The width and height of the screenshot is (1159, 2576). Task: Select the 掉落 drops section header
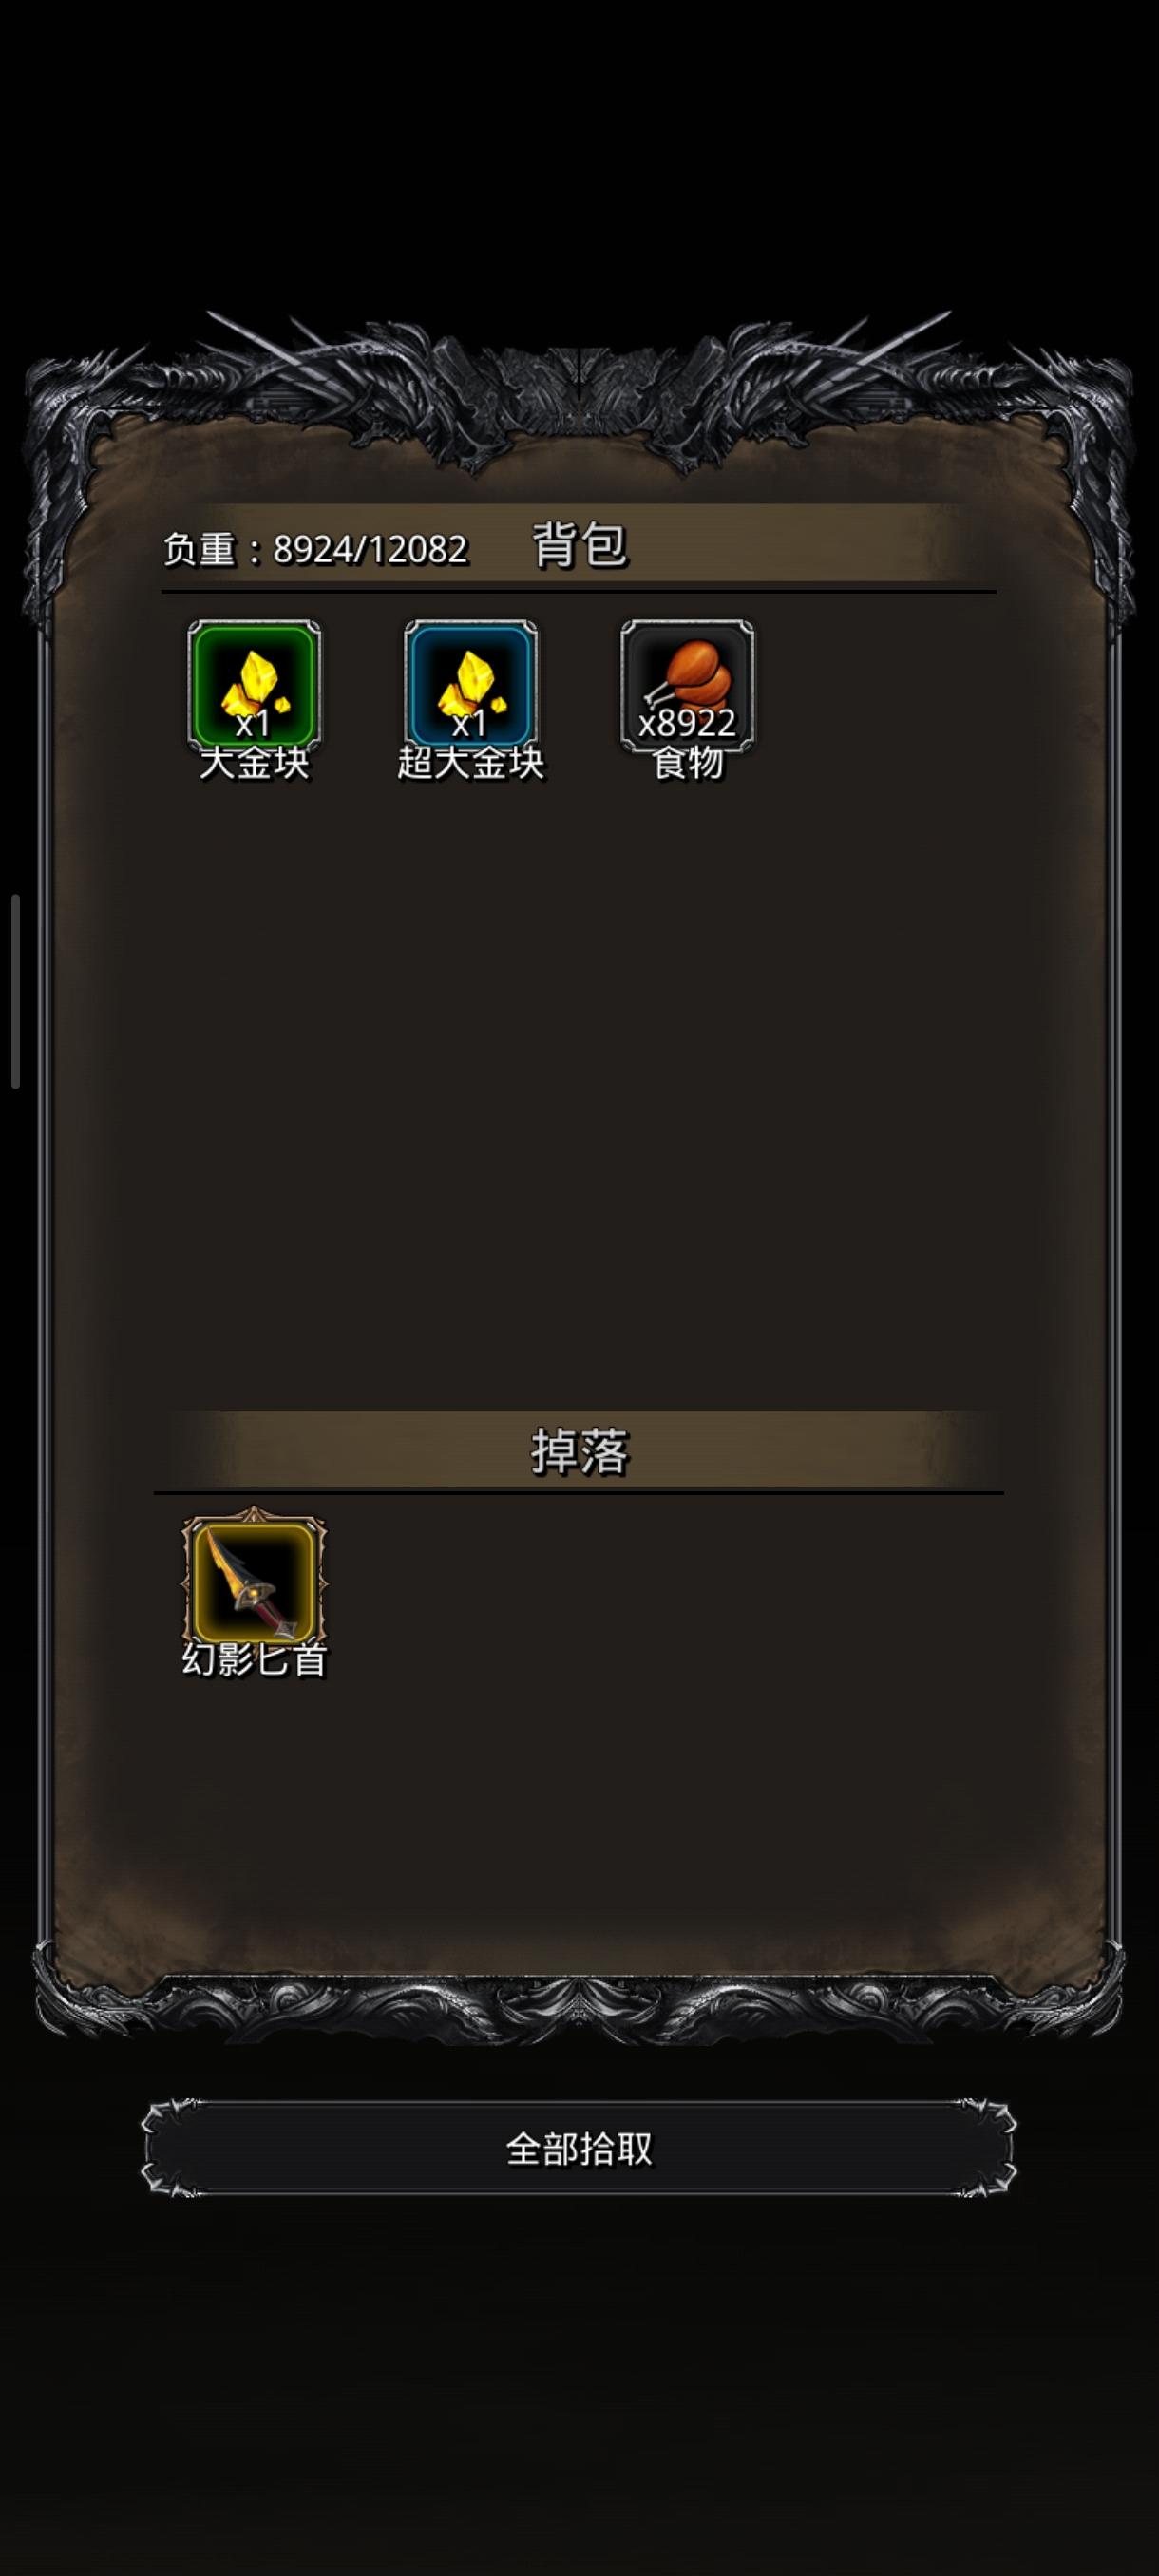579,1452
